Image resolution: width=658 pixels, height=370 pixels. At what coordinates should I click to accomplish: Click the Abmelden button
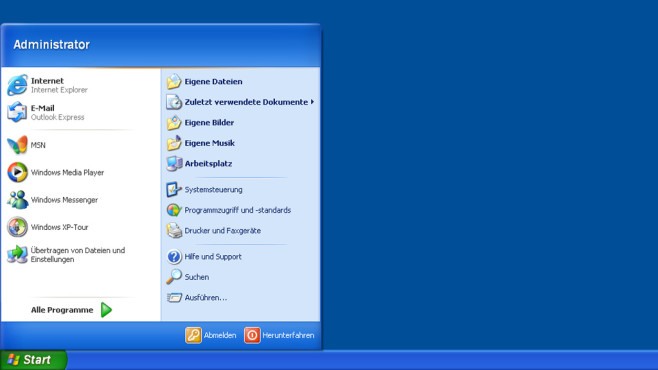(211, 335)
